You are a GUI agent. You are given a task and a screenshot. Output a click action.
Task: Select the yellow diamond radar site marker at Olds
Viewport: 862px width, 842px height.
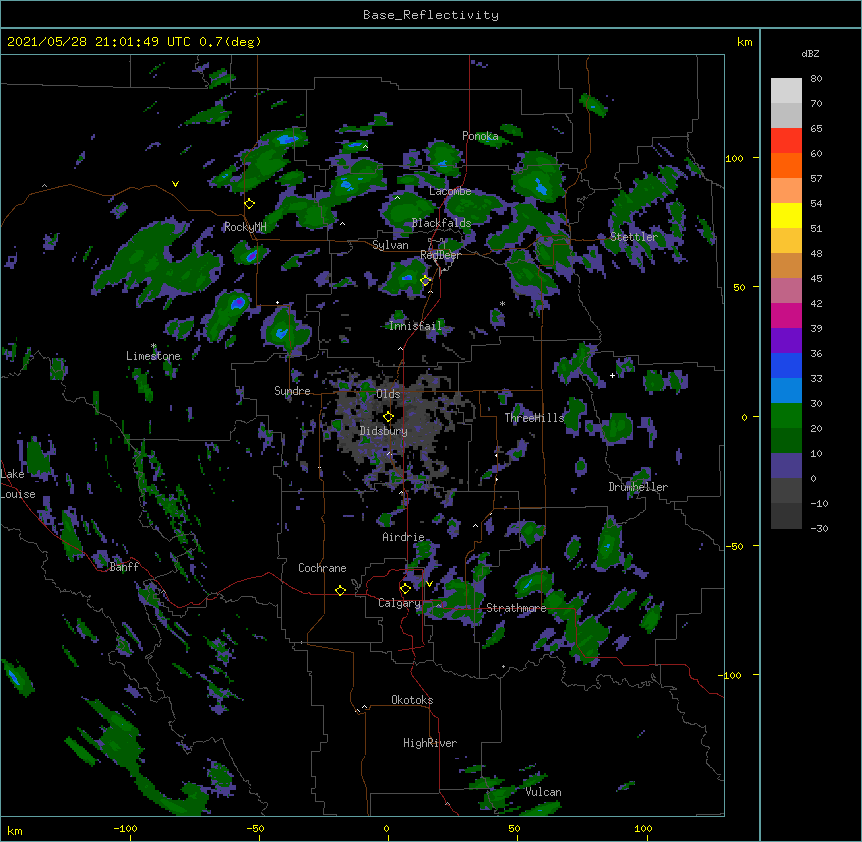coord(389,417)
